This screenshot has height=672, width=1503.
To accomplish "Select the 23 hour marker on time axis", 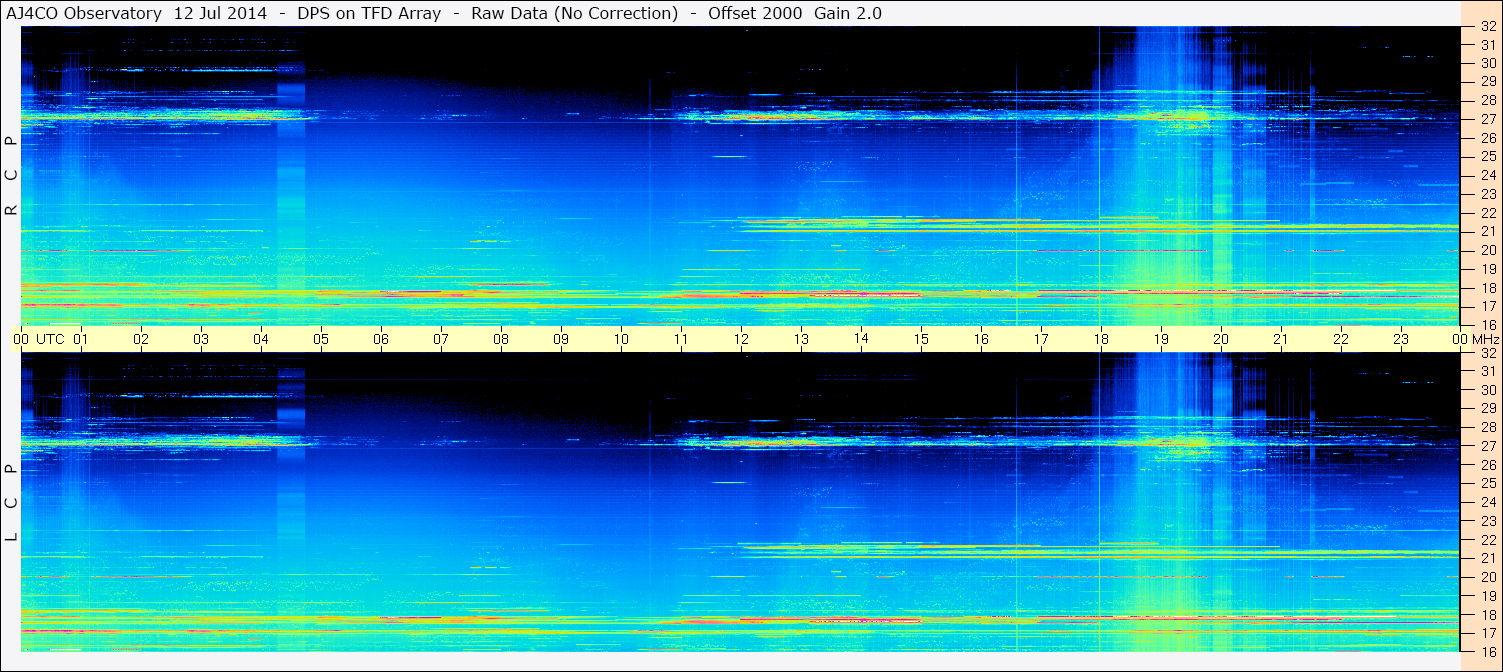I will (x=1401, y=339).
